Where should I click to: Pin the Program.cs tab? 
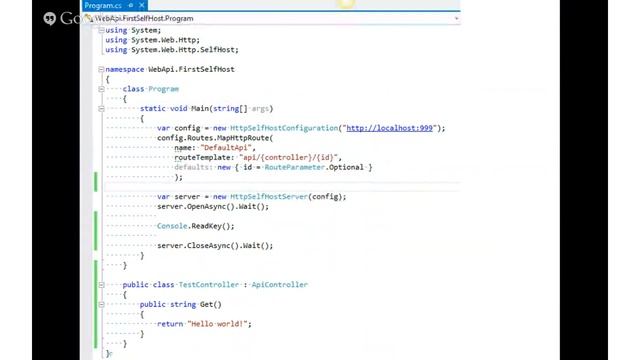coord(131,5)
